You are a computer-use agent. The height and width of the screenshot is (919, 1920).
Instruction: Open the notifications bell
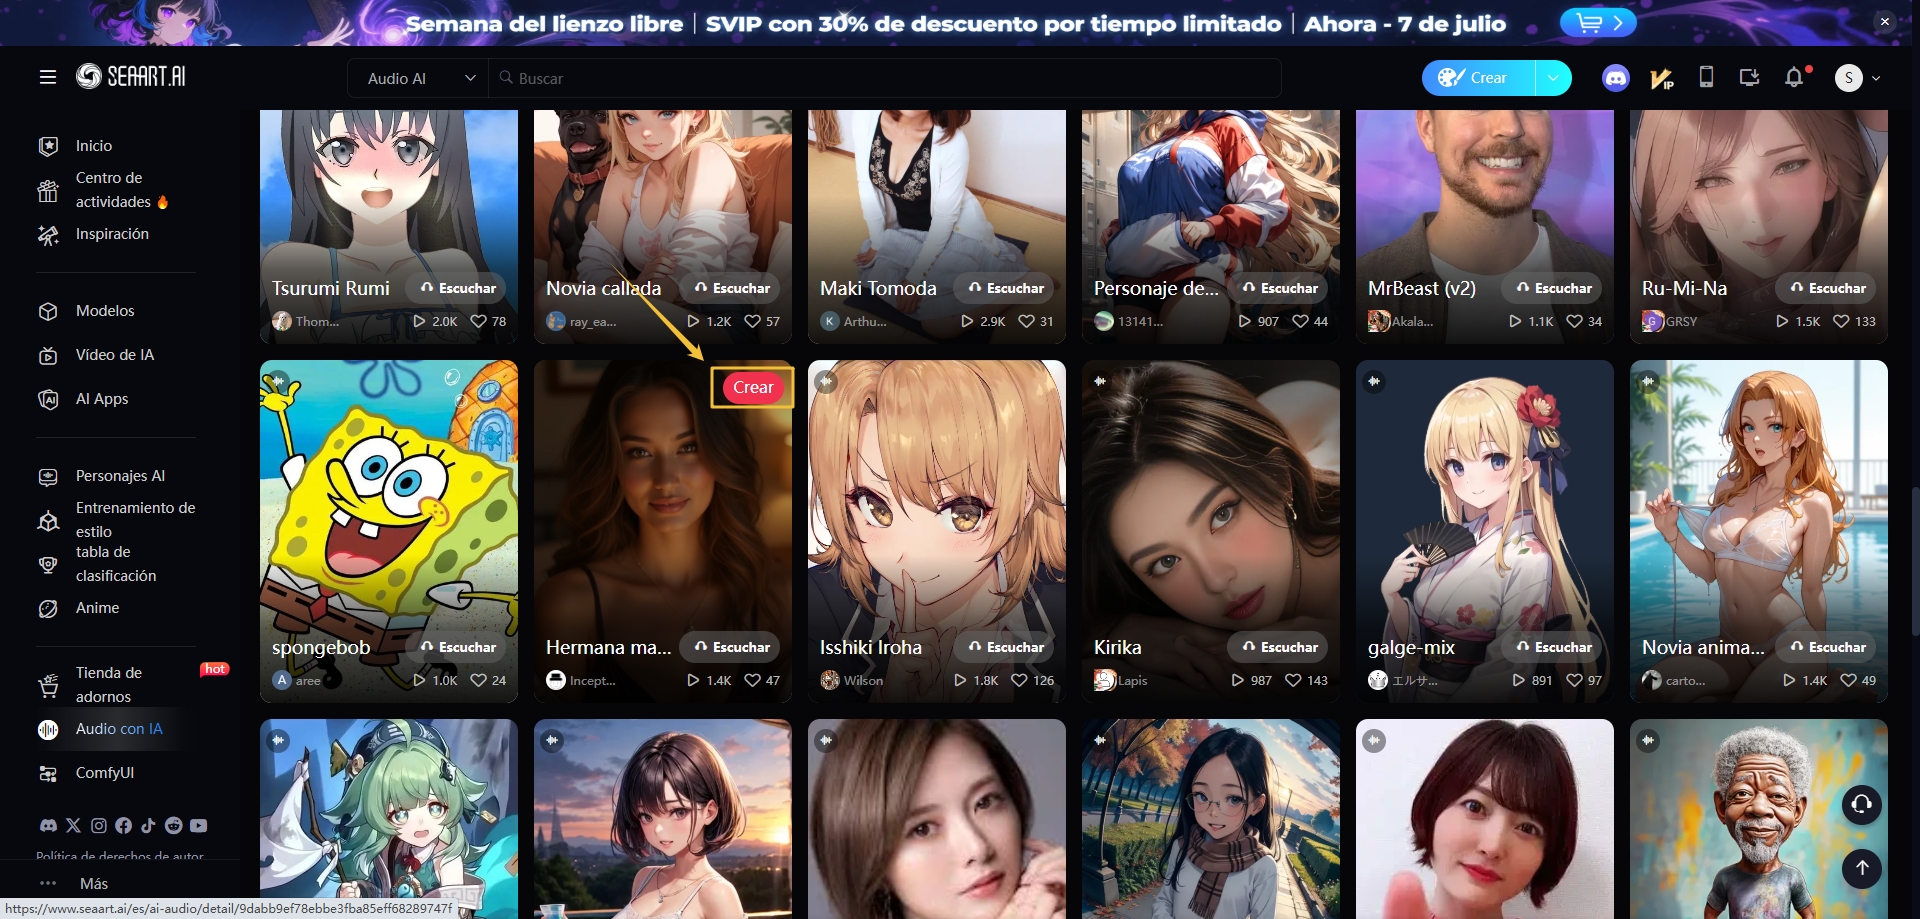tap(1794, 77)
